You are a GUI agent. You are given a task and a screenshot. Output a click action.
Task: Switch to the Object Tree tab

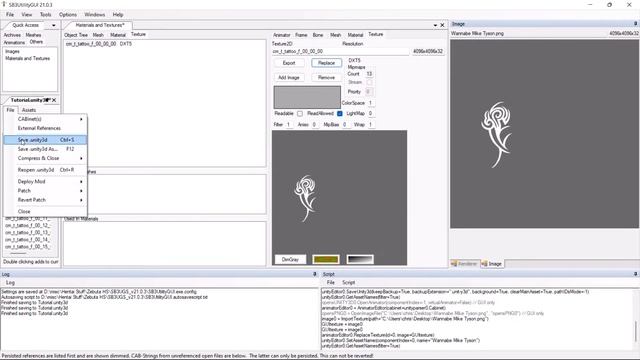click(76, 35)
